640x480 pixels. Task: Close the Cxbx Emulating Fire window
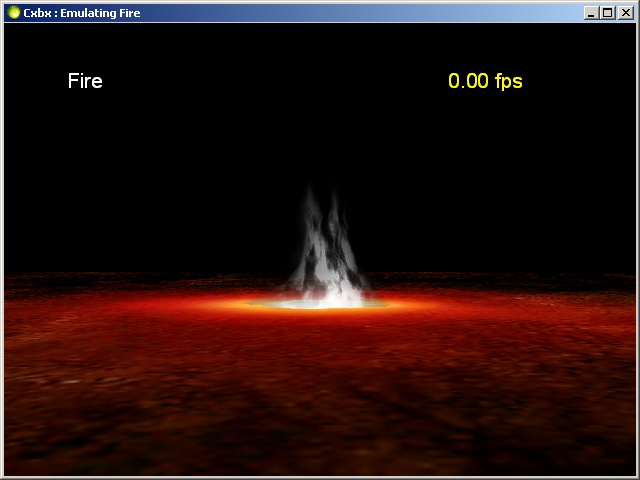click(x=625, y=13)
